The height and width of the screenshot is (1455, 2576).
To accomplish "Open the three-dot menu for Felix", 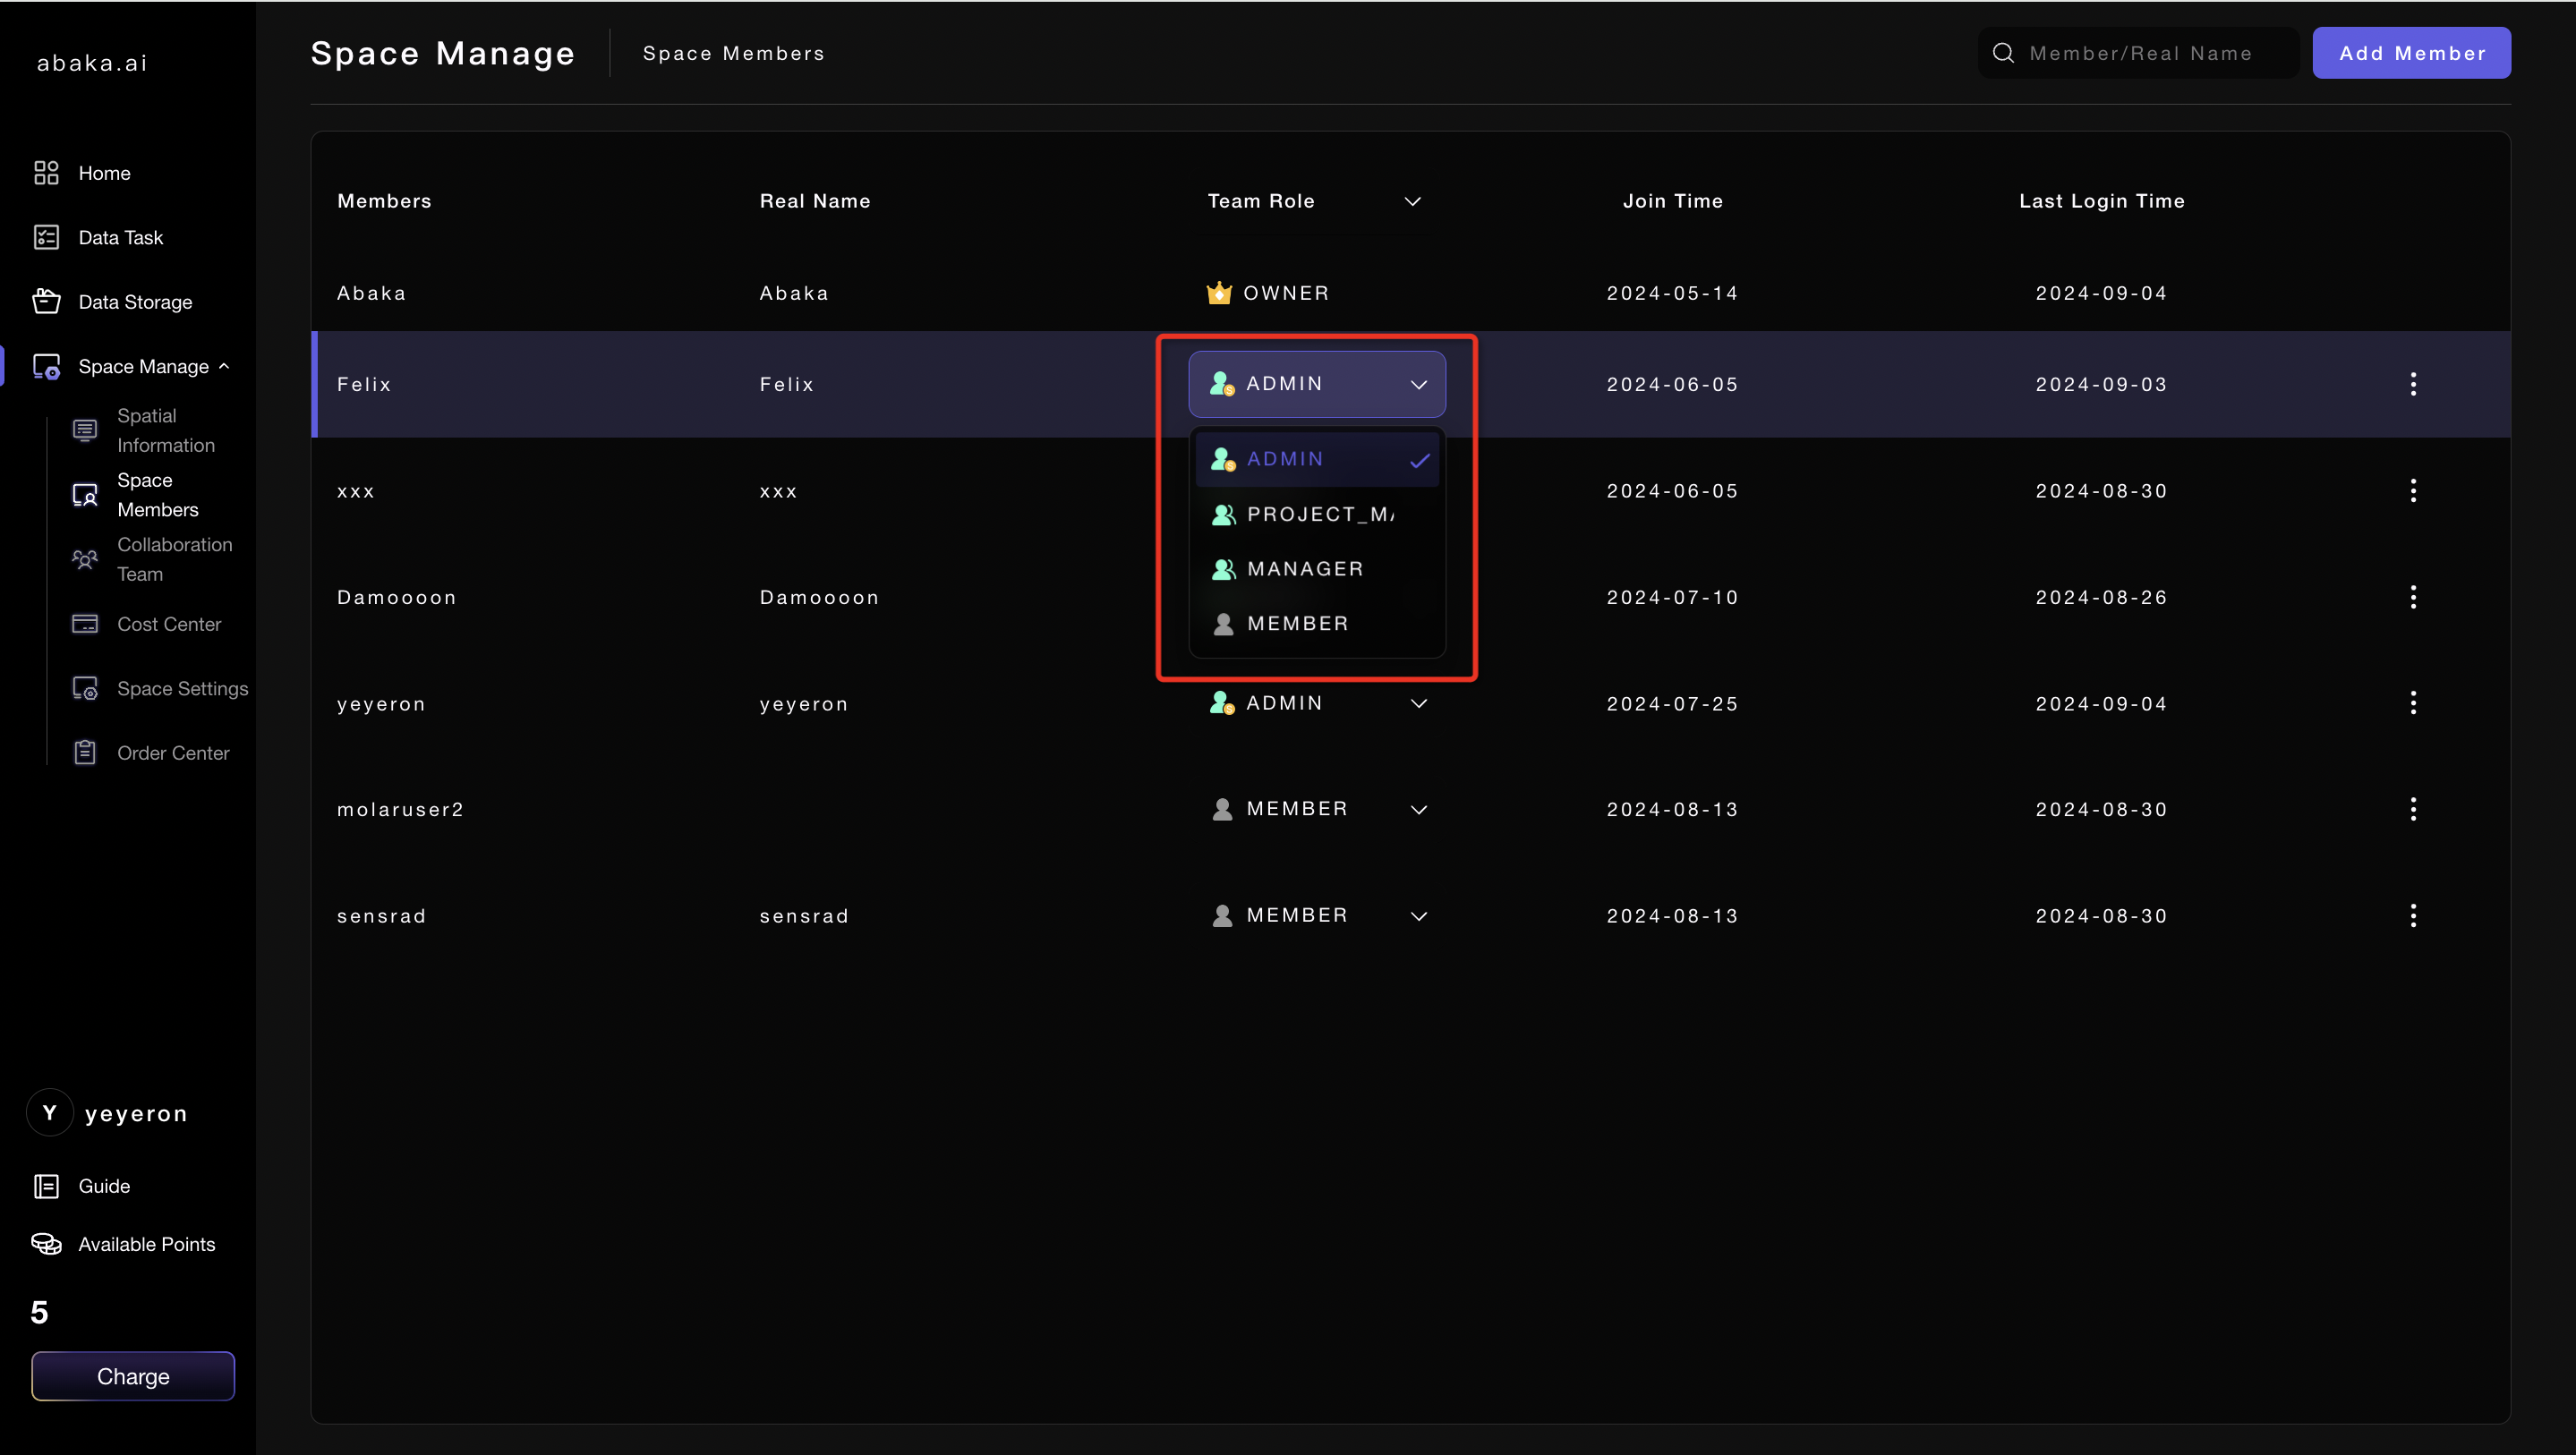I will [x=2412, y=384].
